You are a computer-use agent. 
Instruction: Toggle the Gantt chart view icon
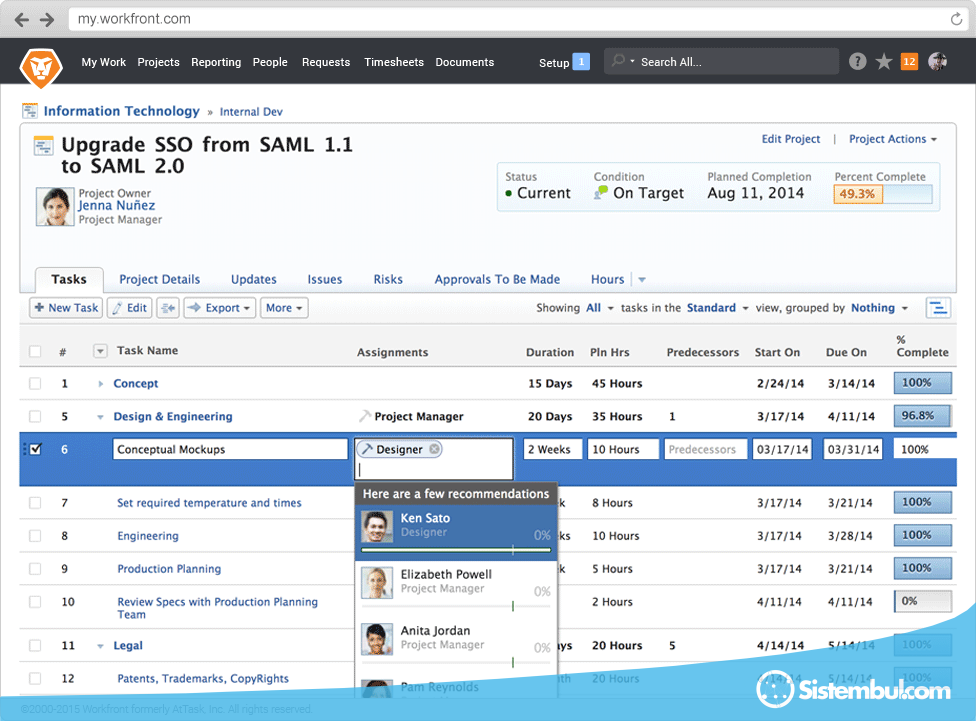[938, 308]
